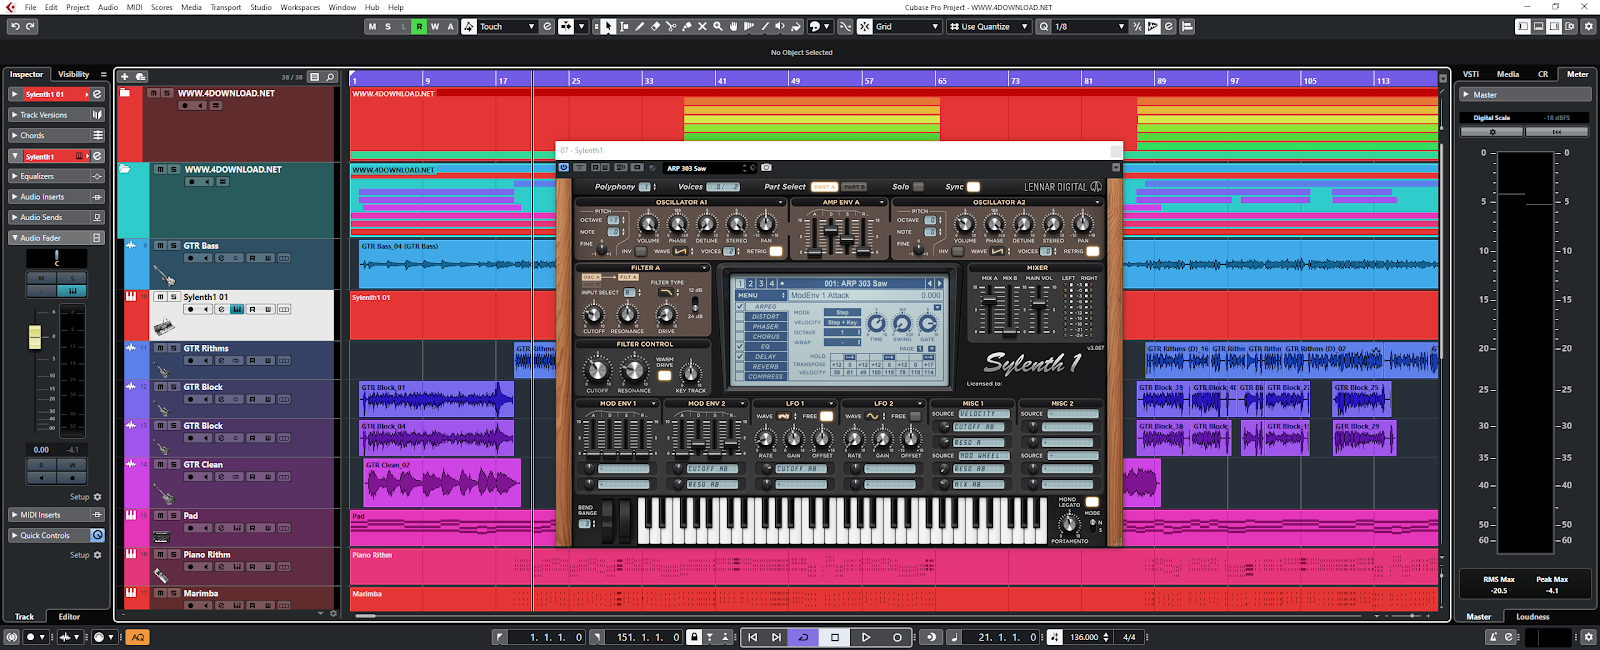Select the Mute X tool

[702, 26]
